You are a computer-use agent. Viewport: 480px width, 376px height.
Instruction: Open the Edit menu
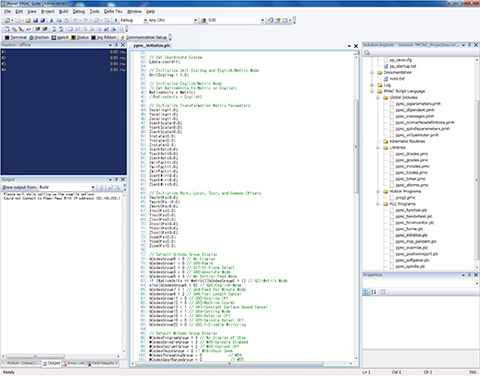pyautogui.click(x=19, y=11)
